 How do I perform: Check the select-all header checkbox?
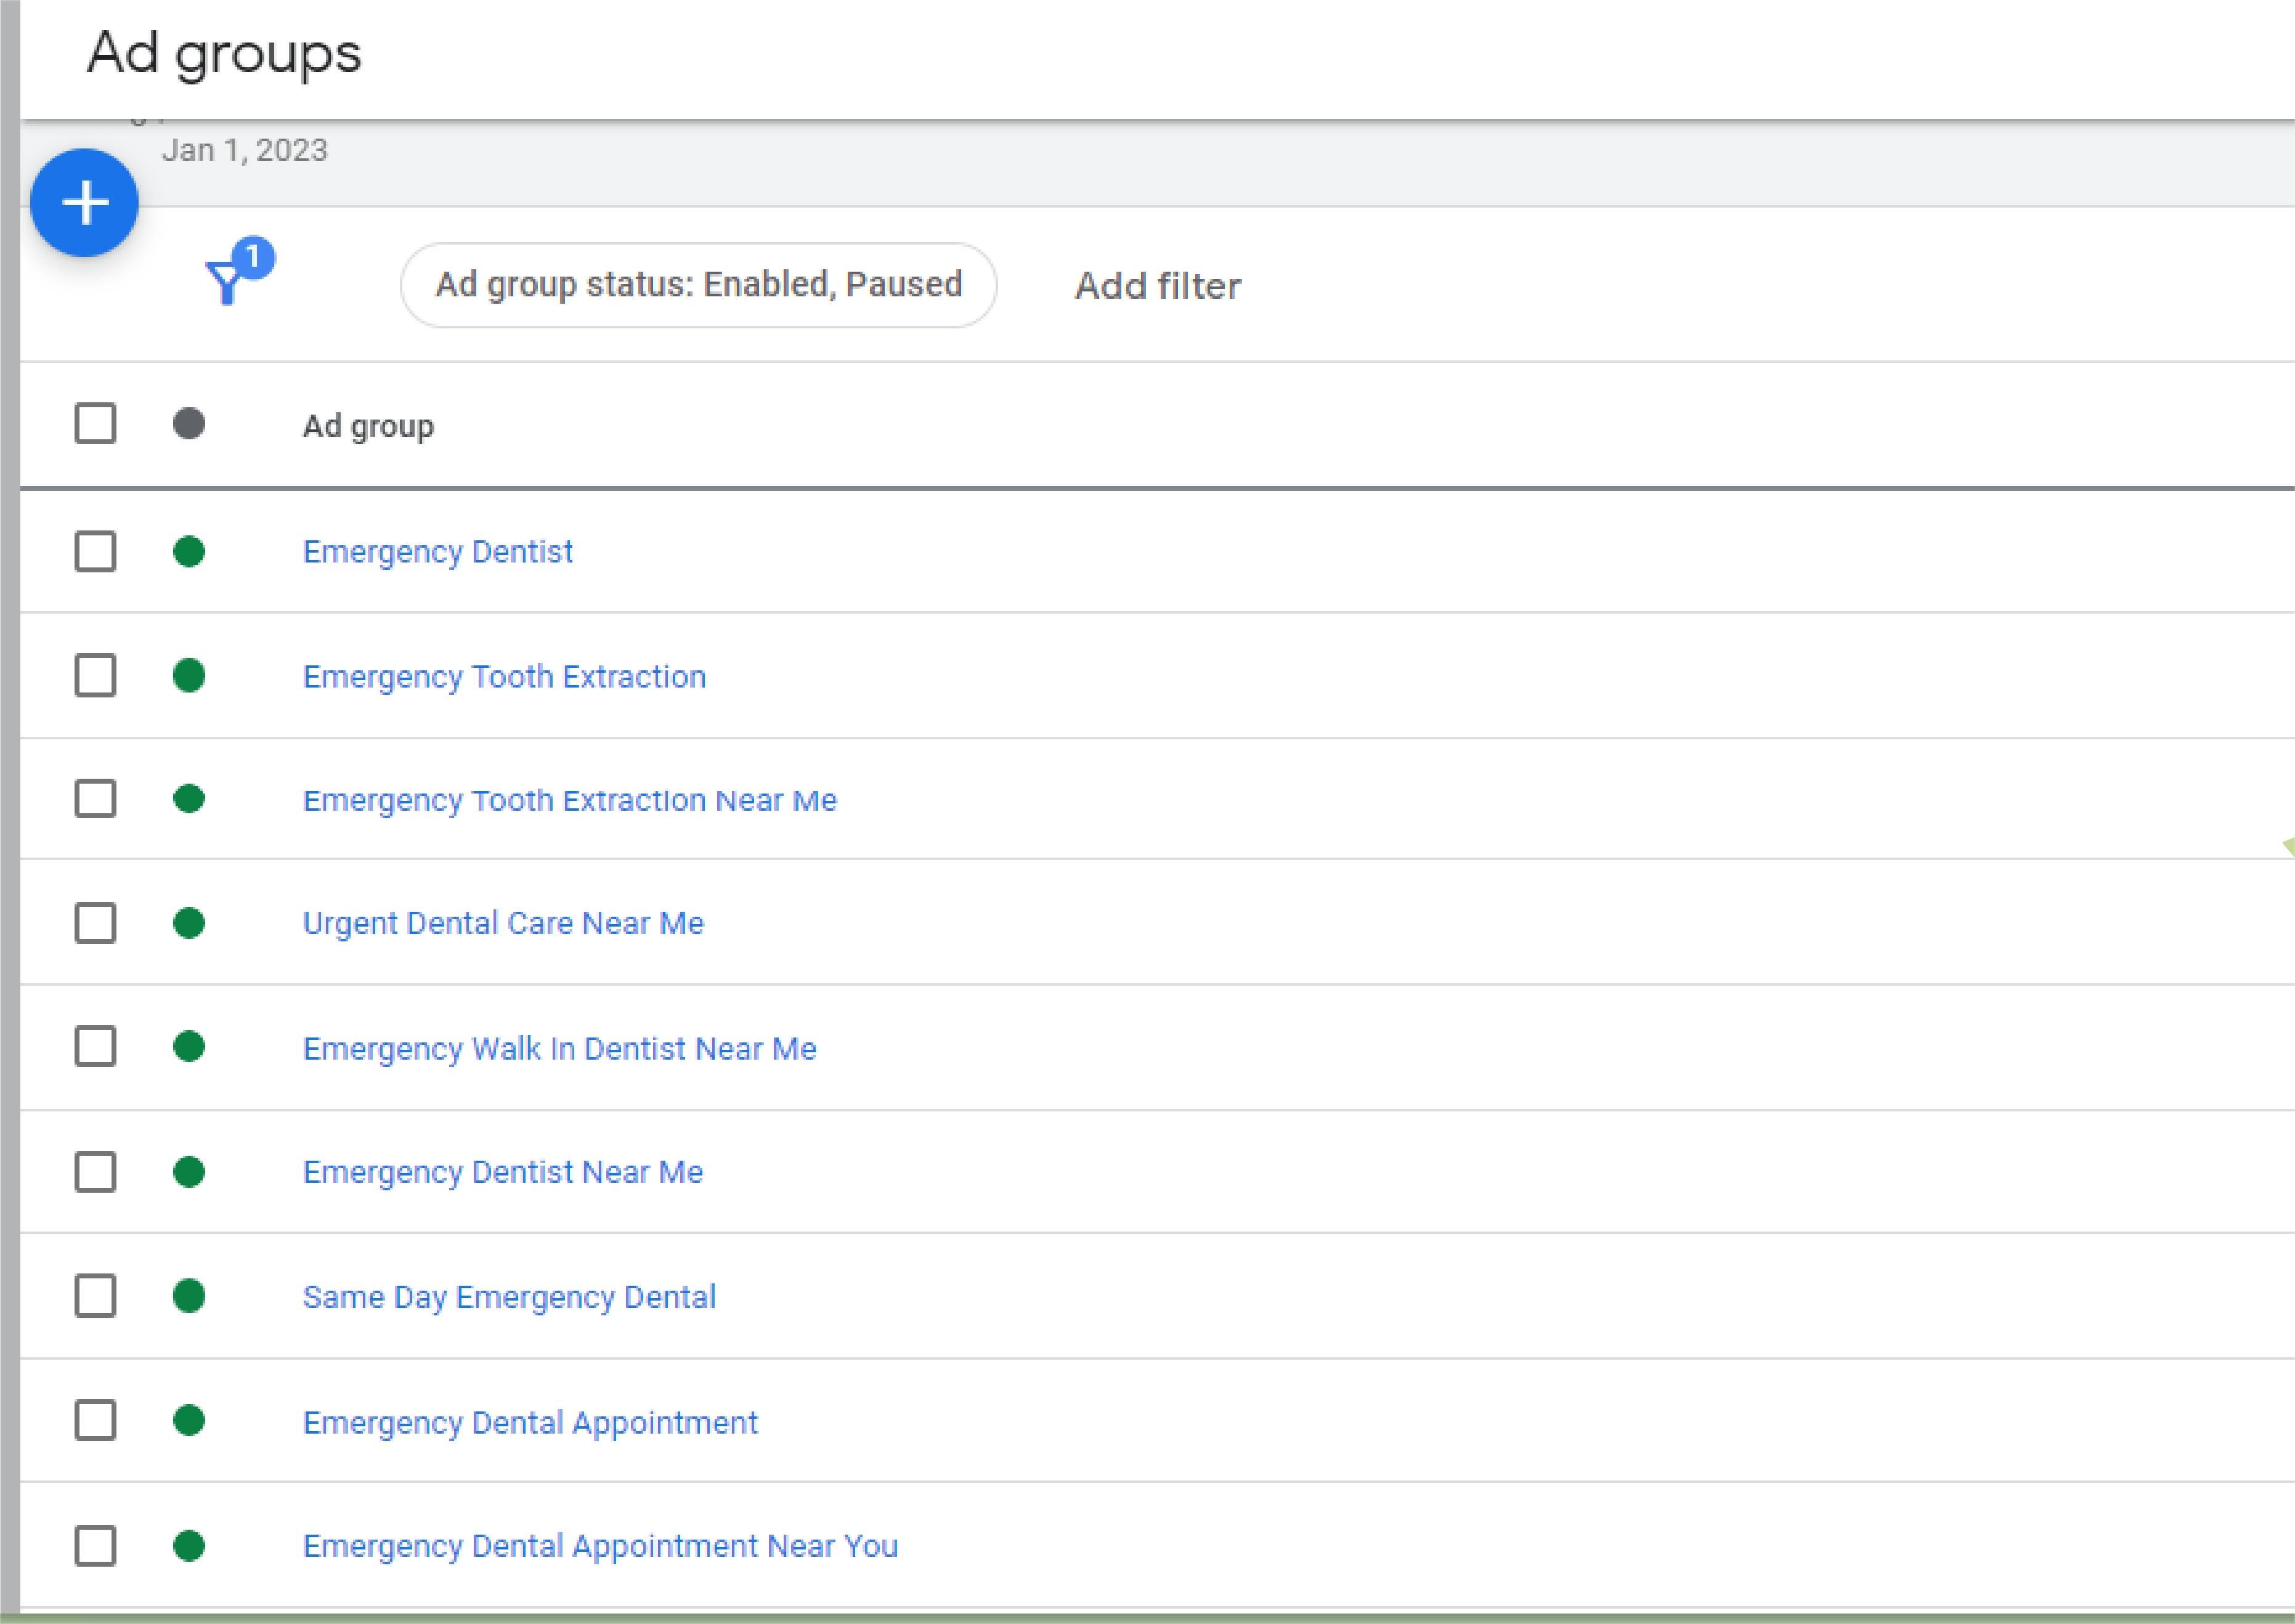coord(95,424)
